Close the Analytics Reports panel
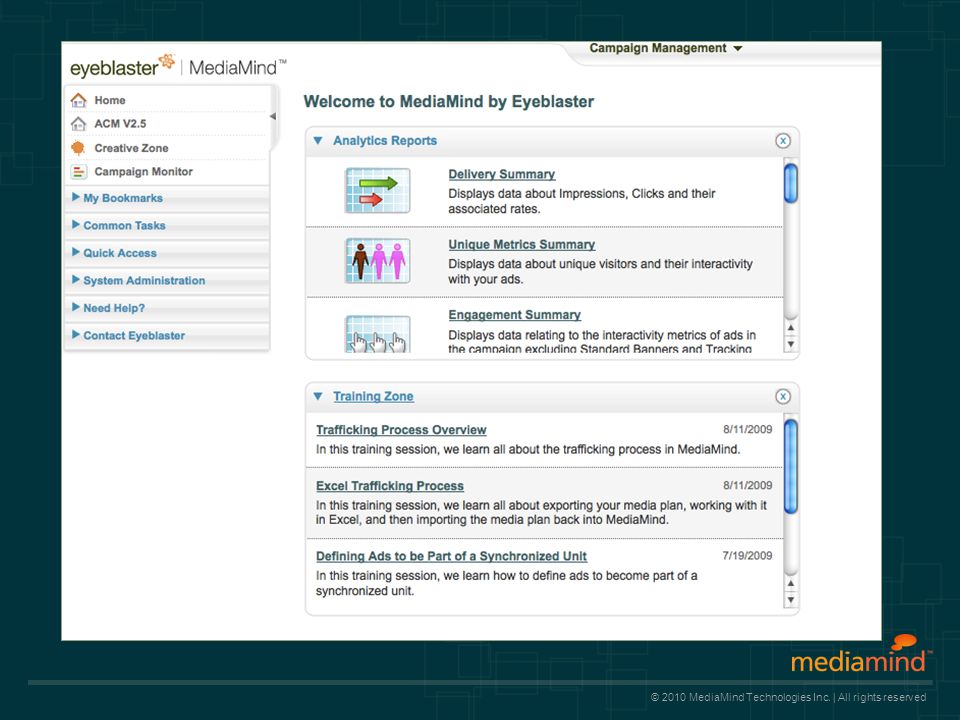960x720 pixels. 782,141
